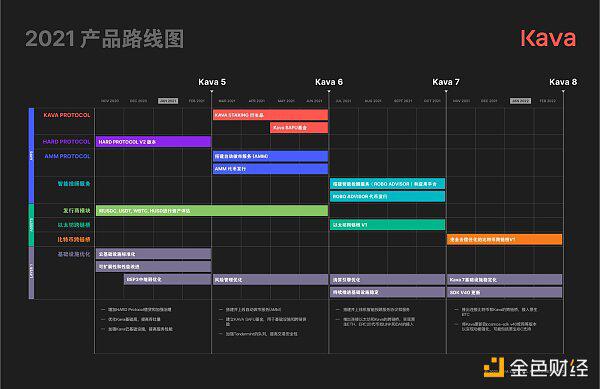Screen dimensions: 600x389
Task: Click the teal ROBO ADVISOR 代币发行 bar
Action: tap(387, 196)
